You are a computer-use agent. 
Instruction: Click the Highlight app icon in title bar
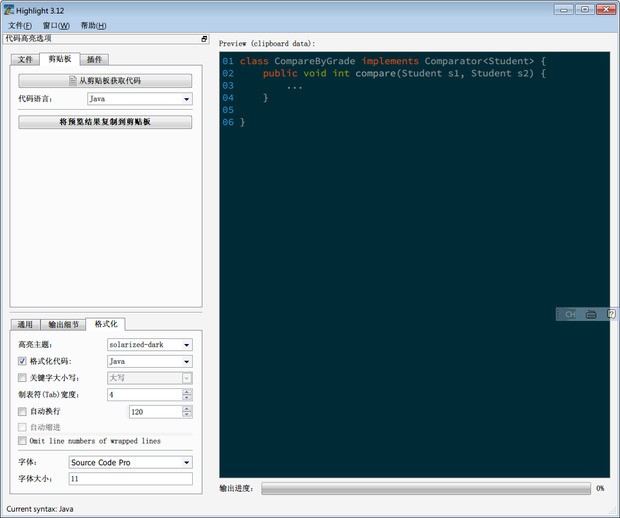pos(9,9)
